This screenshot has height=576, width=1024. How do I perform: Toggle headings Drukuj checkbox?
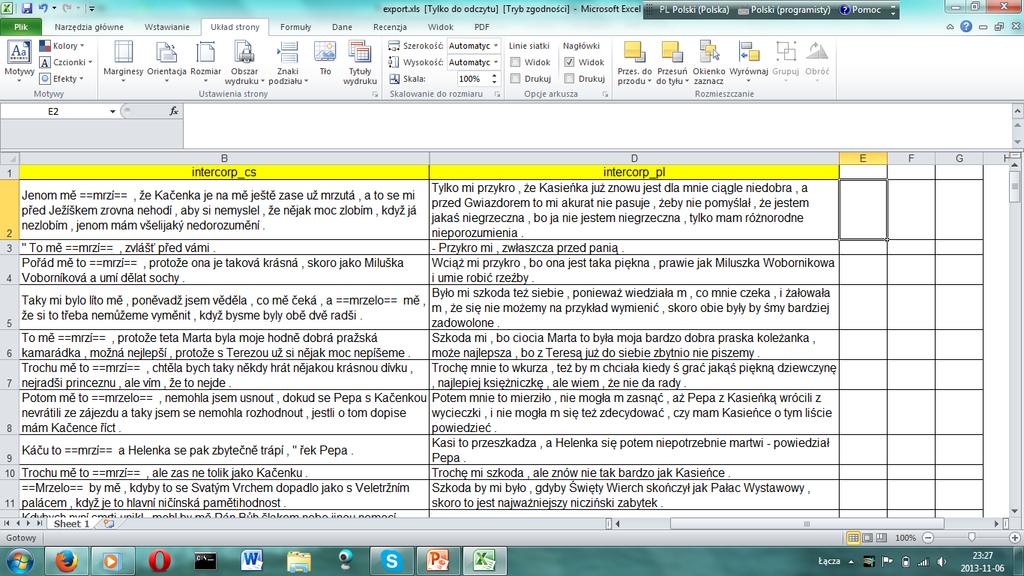click(569, 78)
